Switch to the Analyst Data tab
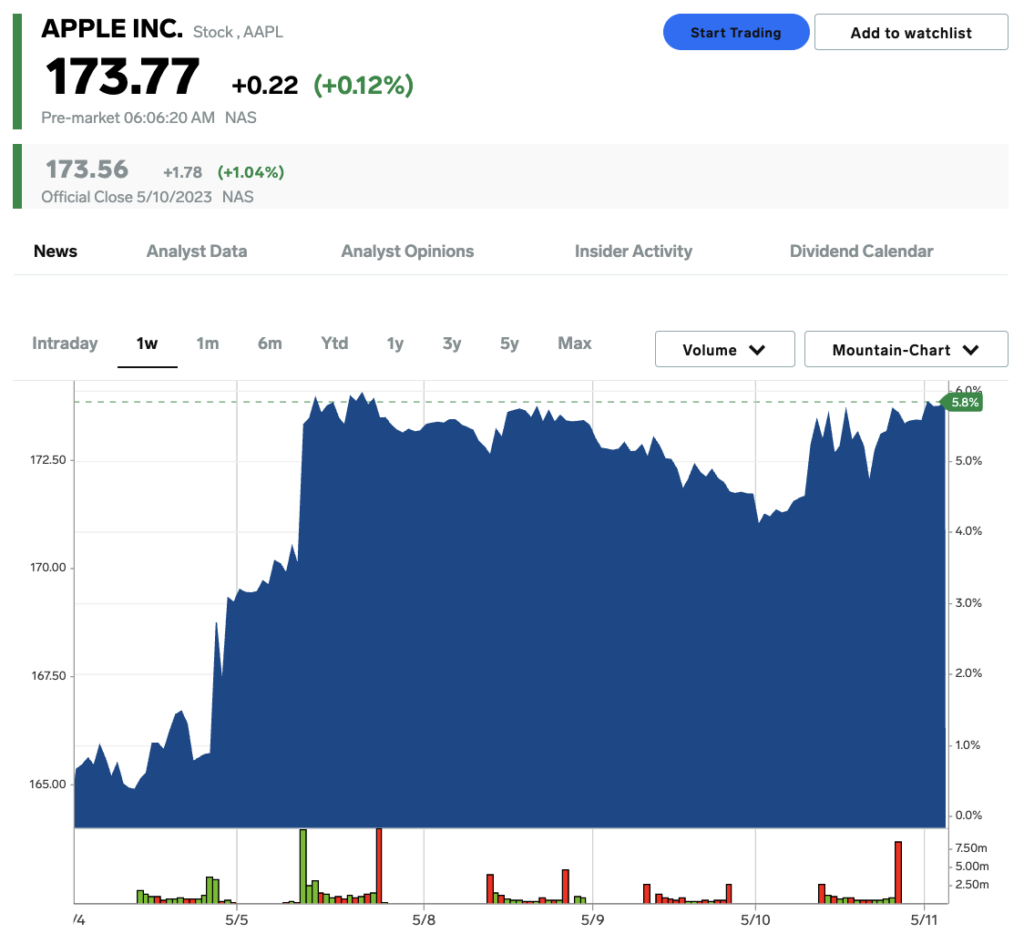Viewport: 1024px width, 944px height. [197, 251]
